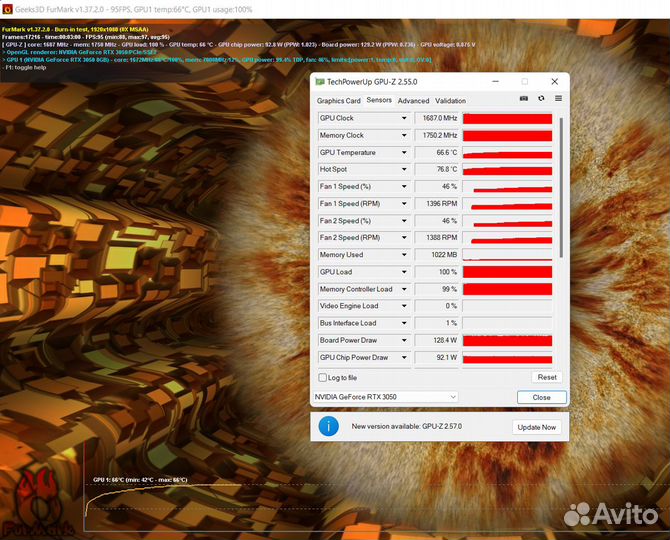Viewport: 670px width, 540px height.
Task: Select the Sensors tab
Action: pyautogui.click(x=379, y=100)
